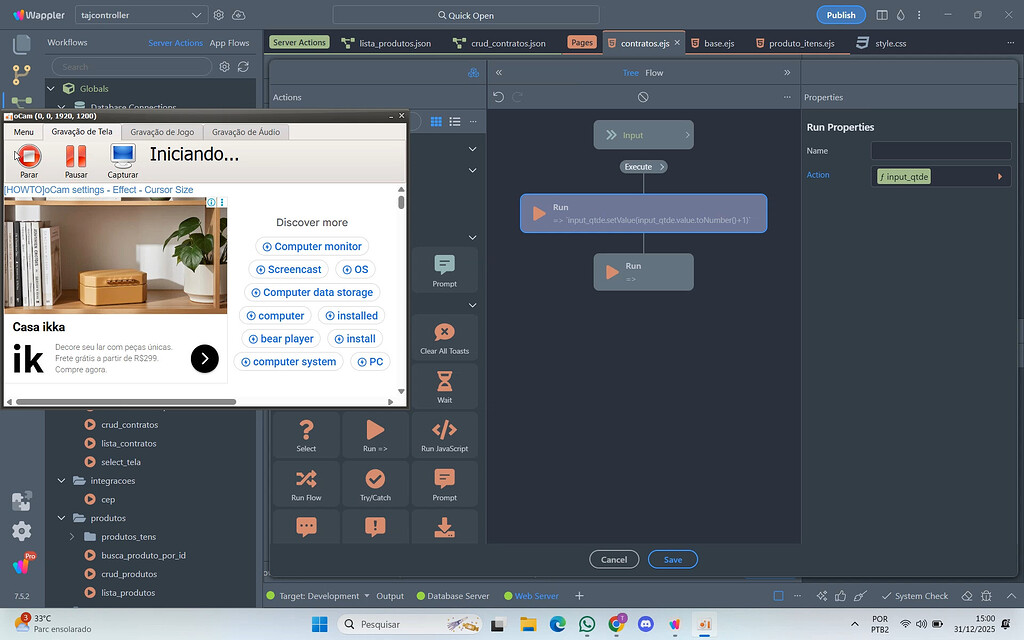
Task: Pause recording with oCam Pausar button
Action: click(x=76, y=161)
